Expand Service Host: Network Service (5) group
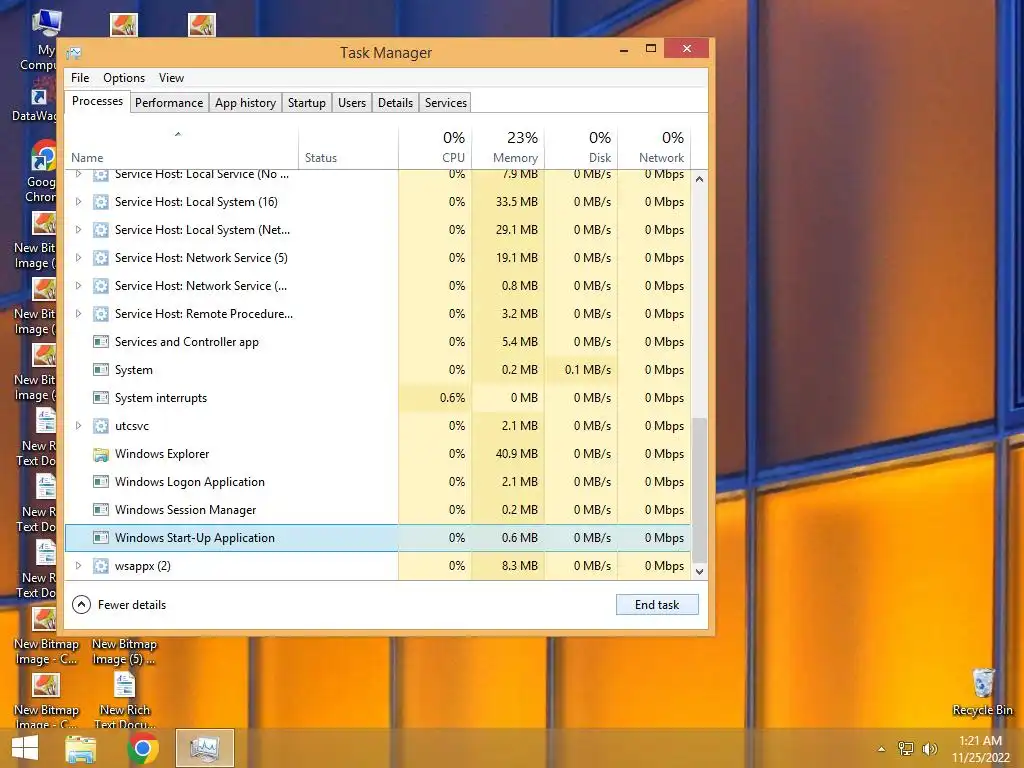Image resolution: width=1024 pixels, height=768 pixels. tap(78, 258)
